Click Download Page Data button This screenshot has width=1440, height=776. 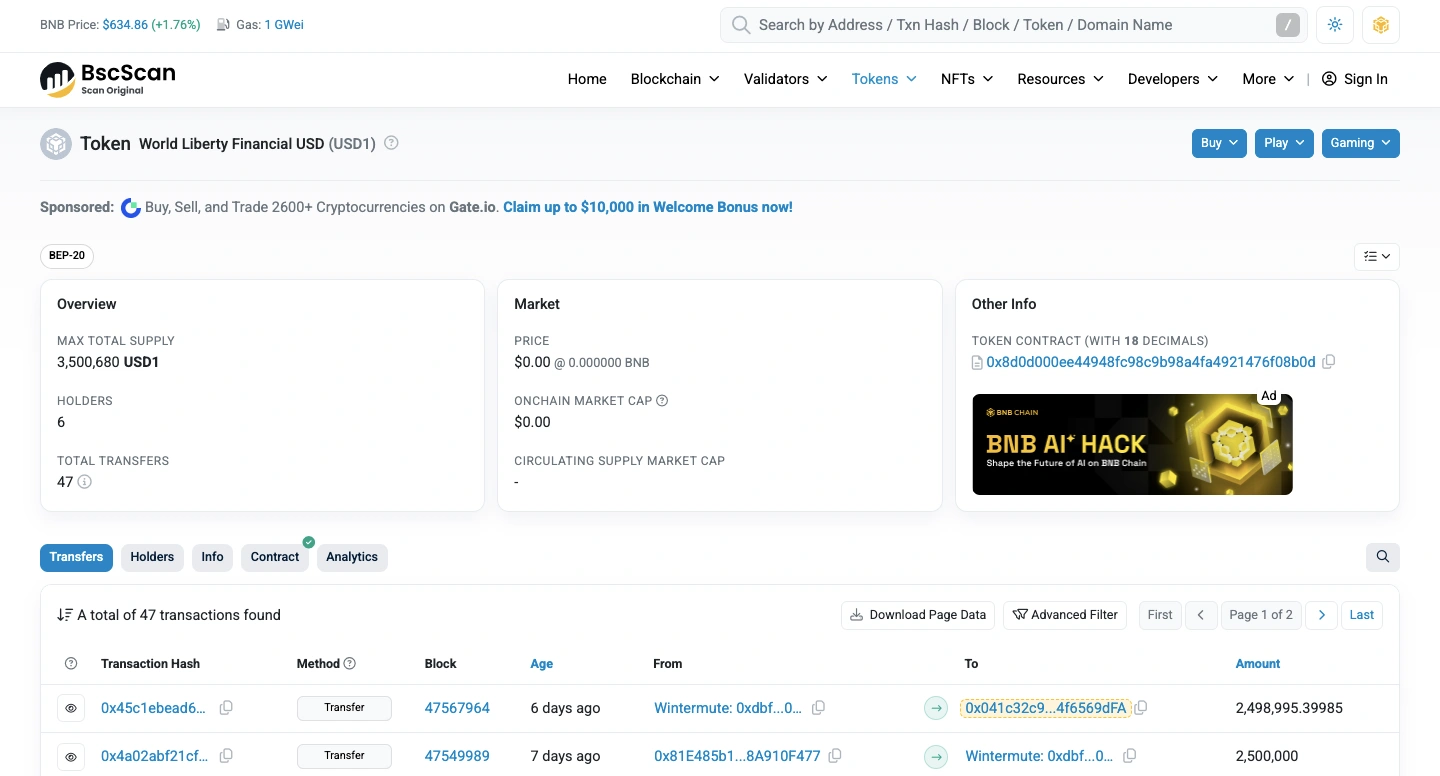(918, 615)
